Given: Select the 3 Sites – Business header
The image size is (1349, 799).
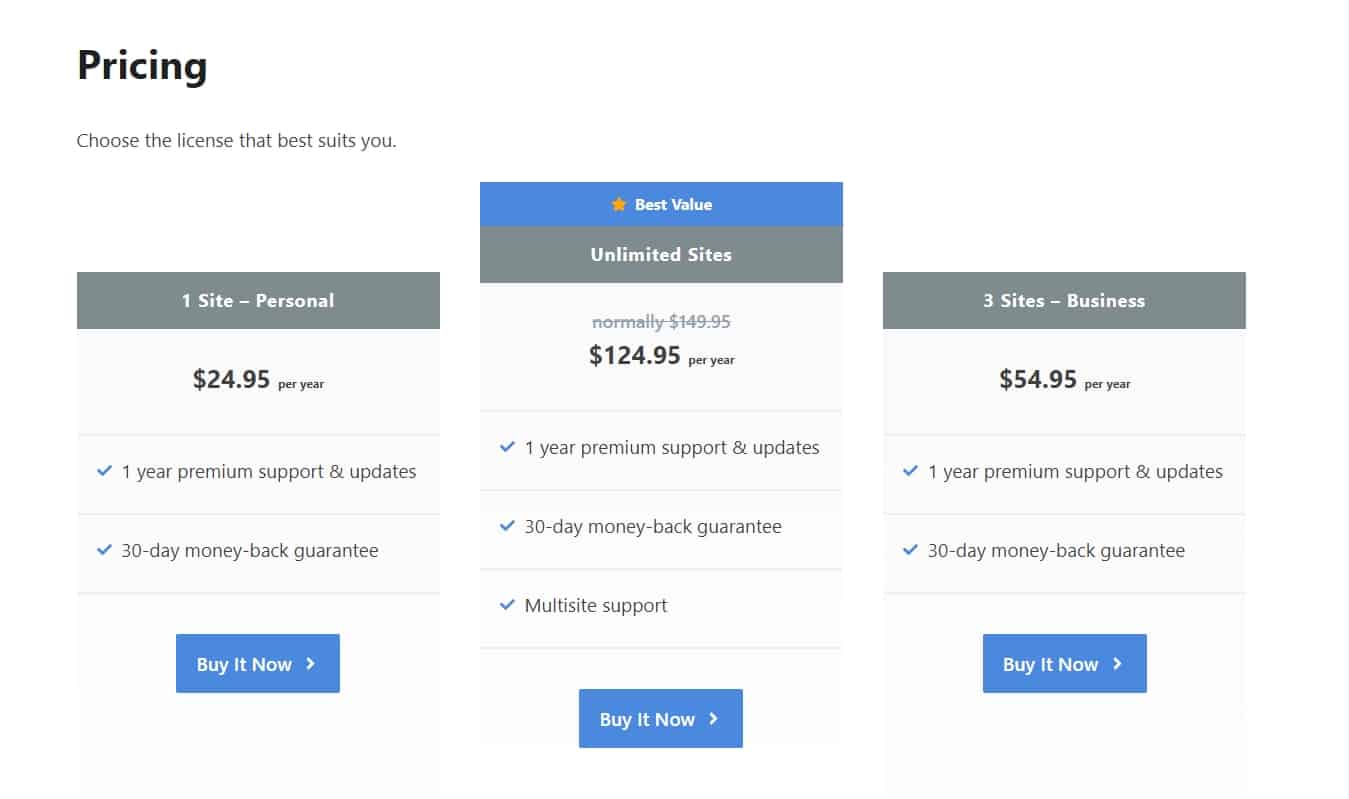Looking at the screenshot, I should tap(1064, 300).
